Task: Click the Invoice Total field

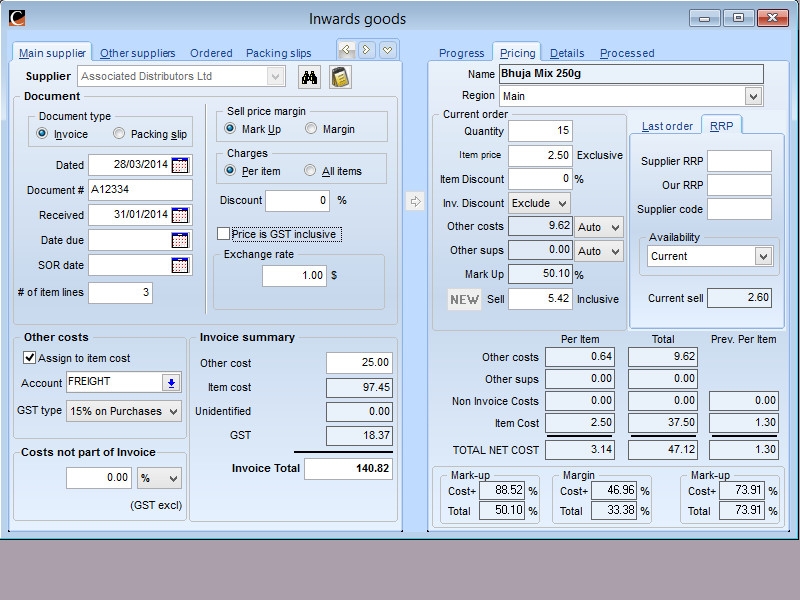Action: click(x=348, y=468)
